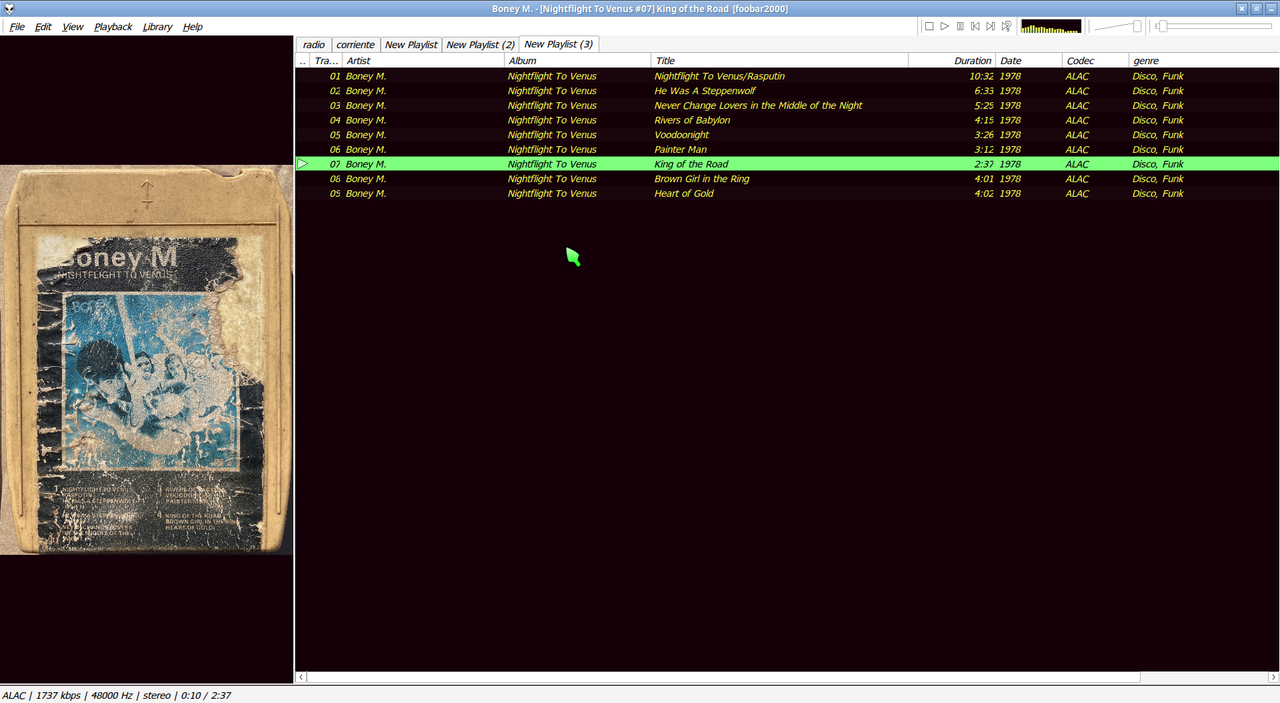Screen dimensions: 1280x703
Task: Click the 10:32 duration cell
Action: (980, 76)
